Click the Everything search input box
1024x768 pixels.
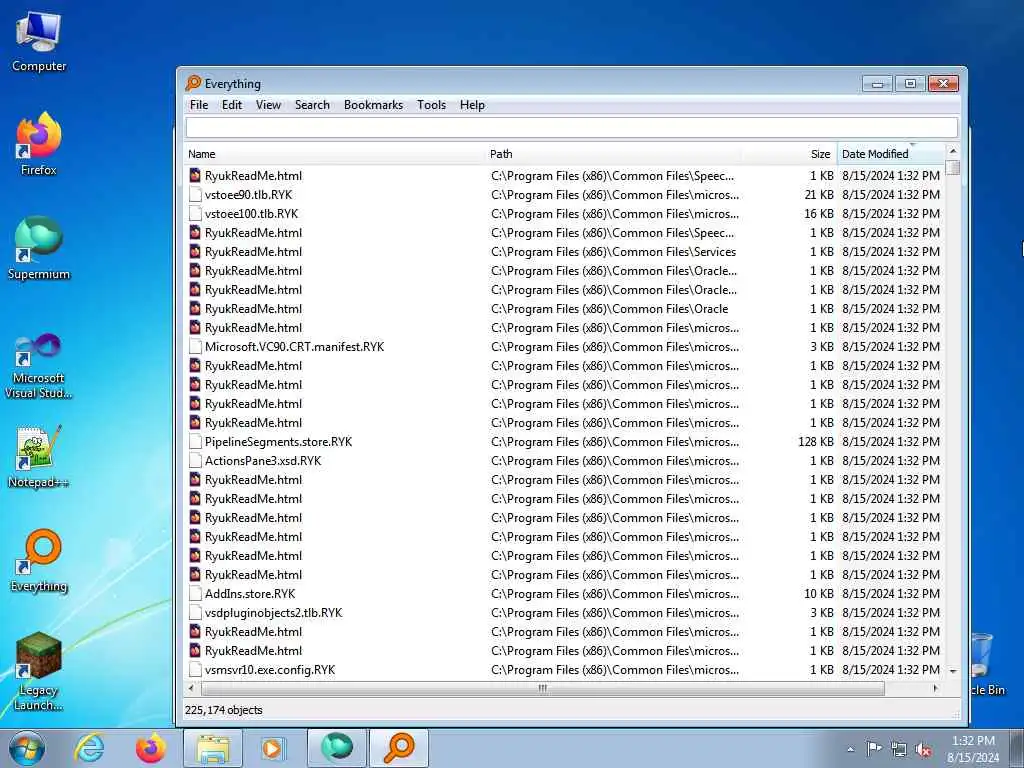(571, 127)
